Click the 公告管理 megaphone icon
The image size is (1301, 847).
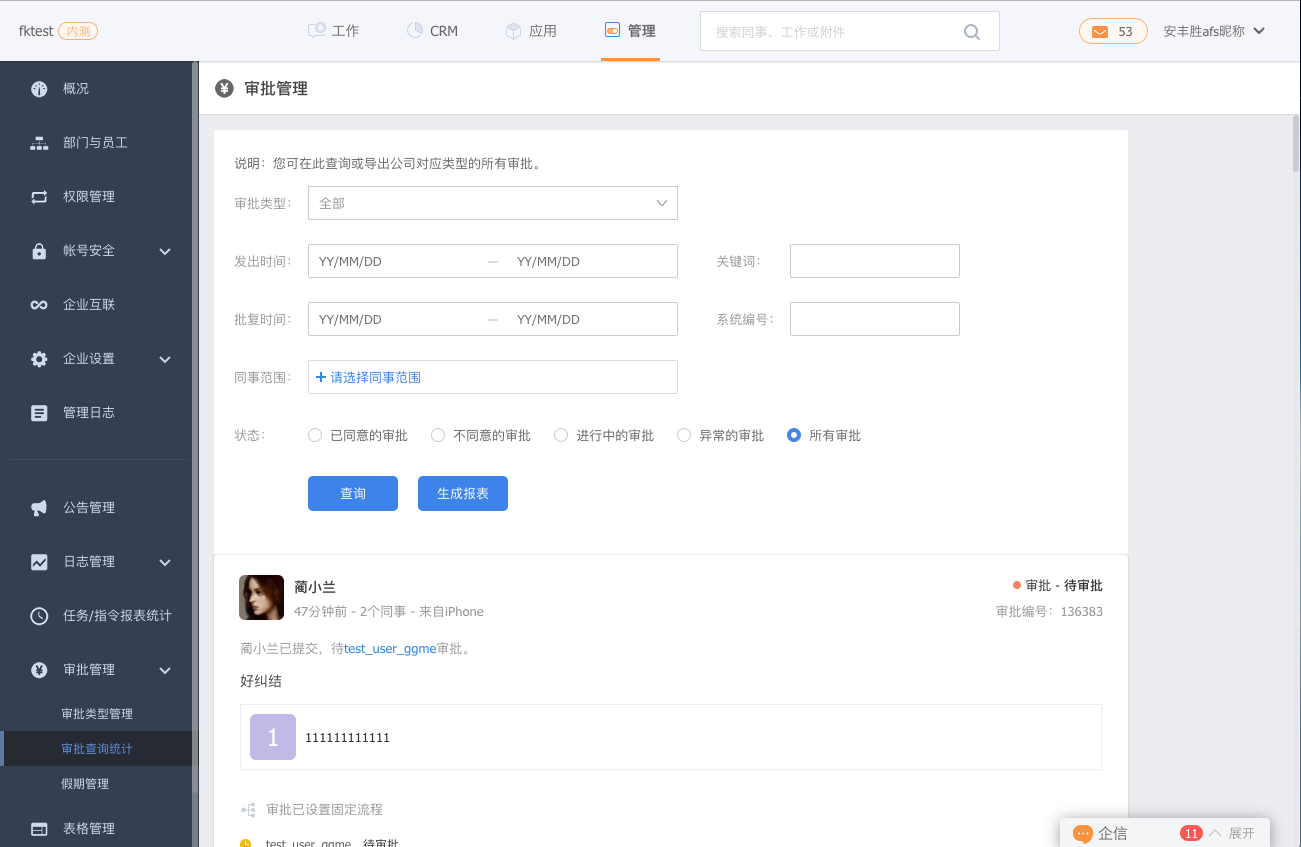[x=39, y=508]
